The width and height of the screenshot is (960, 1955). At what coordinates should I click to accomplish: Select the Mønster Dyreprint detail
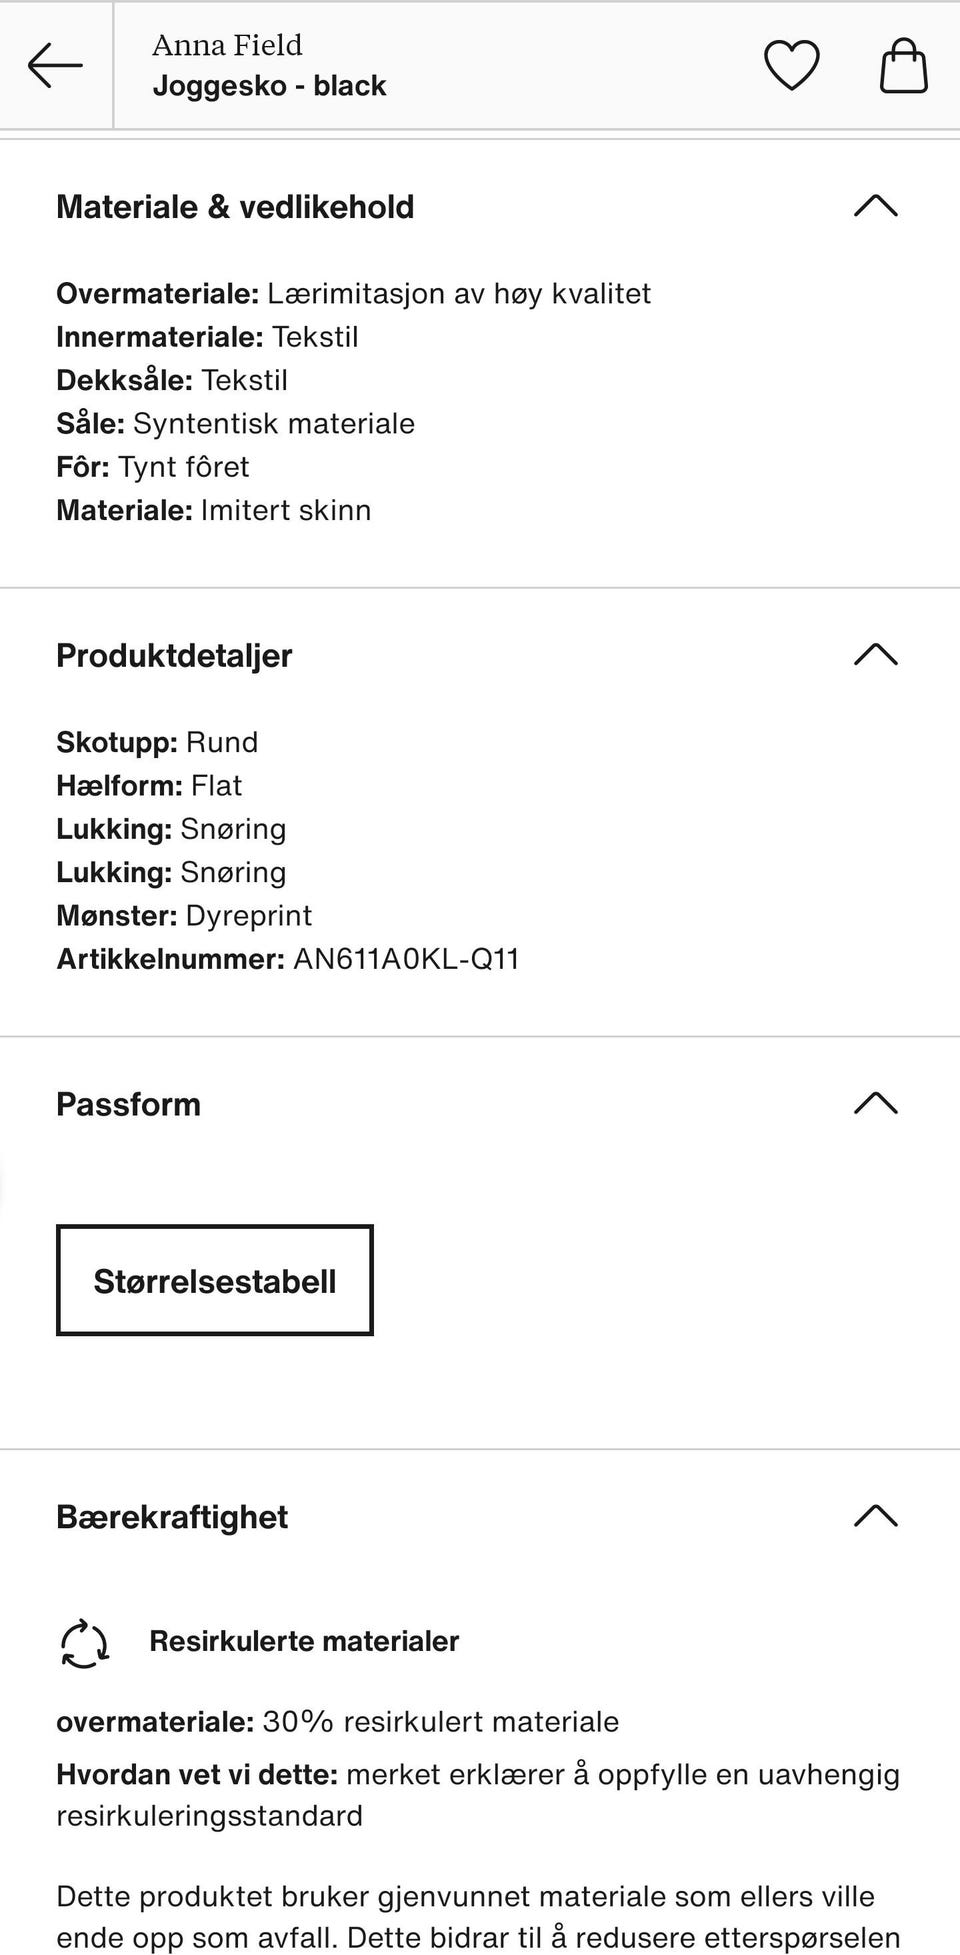tap(185, 914)
